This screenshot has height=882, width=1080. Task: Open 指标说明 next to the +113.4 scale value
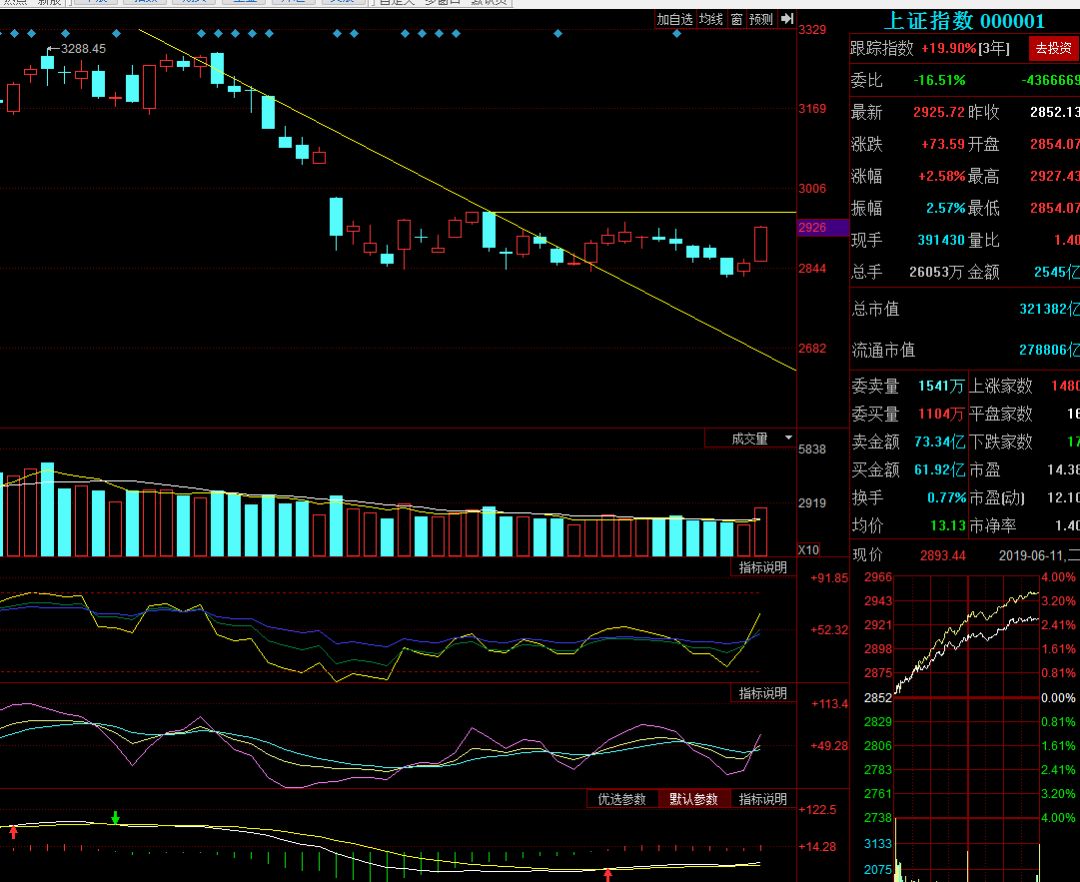762,693
